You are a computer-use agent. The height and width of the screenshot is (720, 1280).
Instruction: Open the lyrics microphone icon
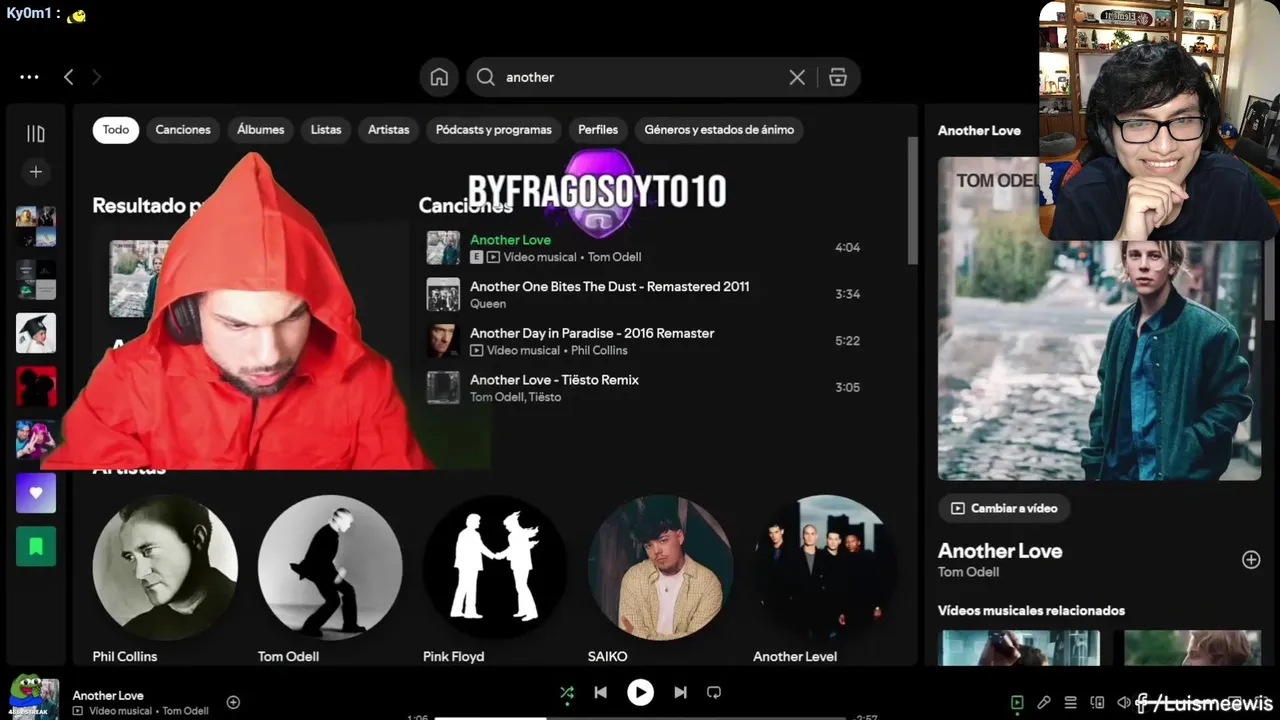tap(1044, 703)
